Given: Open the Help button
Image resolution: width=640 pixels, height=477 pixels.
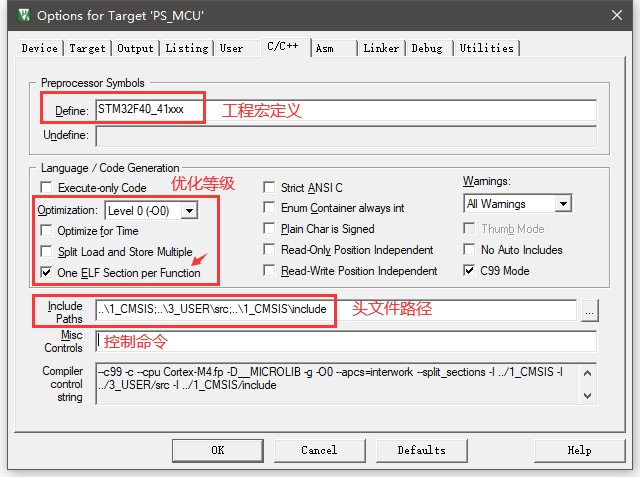Looking at the screenshot, I should [x=580, y=450].
